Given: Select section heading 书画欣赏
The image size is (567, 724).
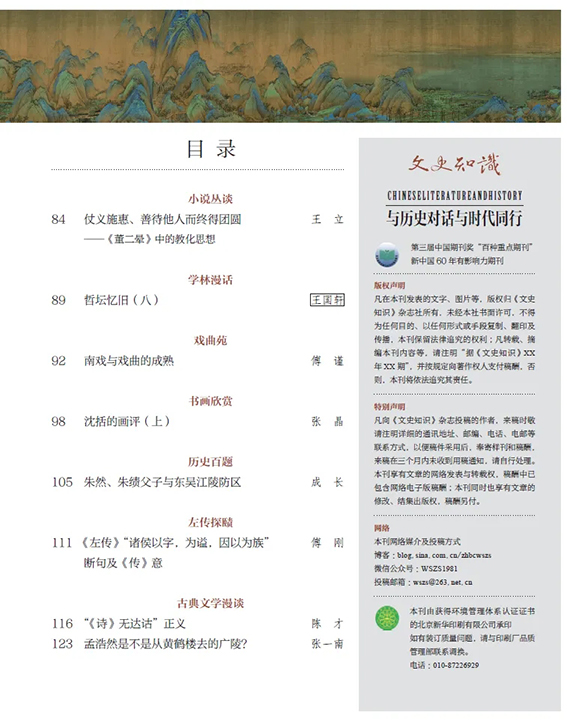Looking at the screenshot, I should coord(211,401).
